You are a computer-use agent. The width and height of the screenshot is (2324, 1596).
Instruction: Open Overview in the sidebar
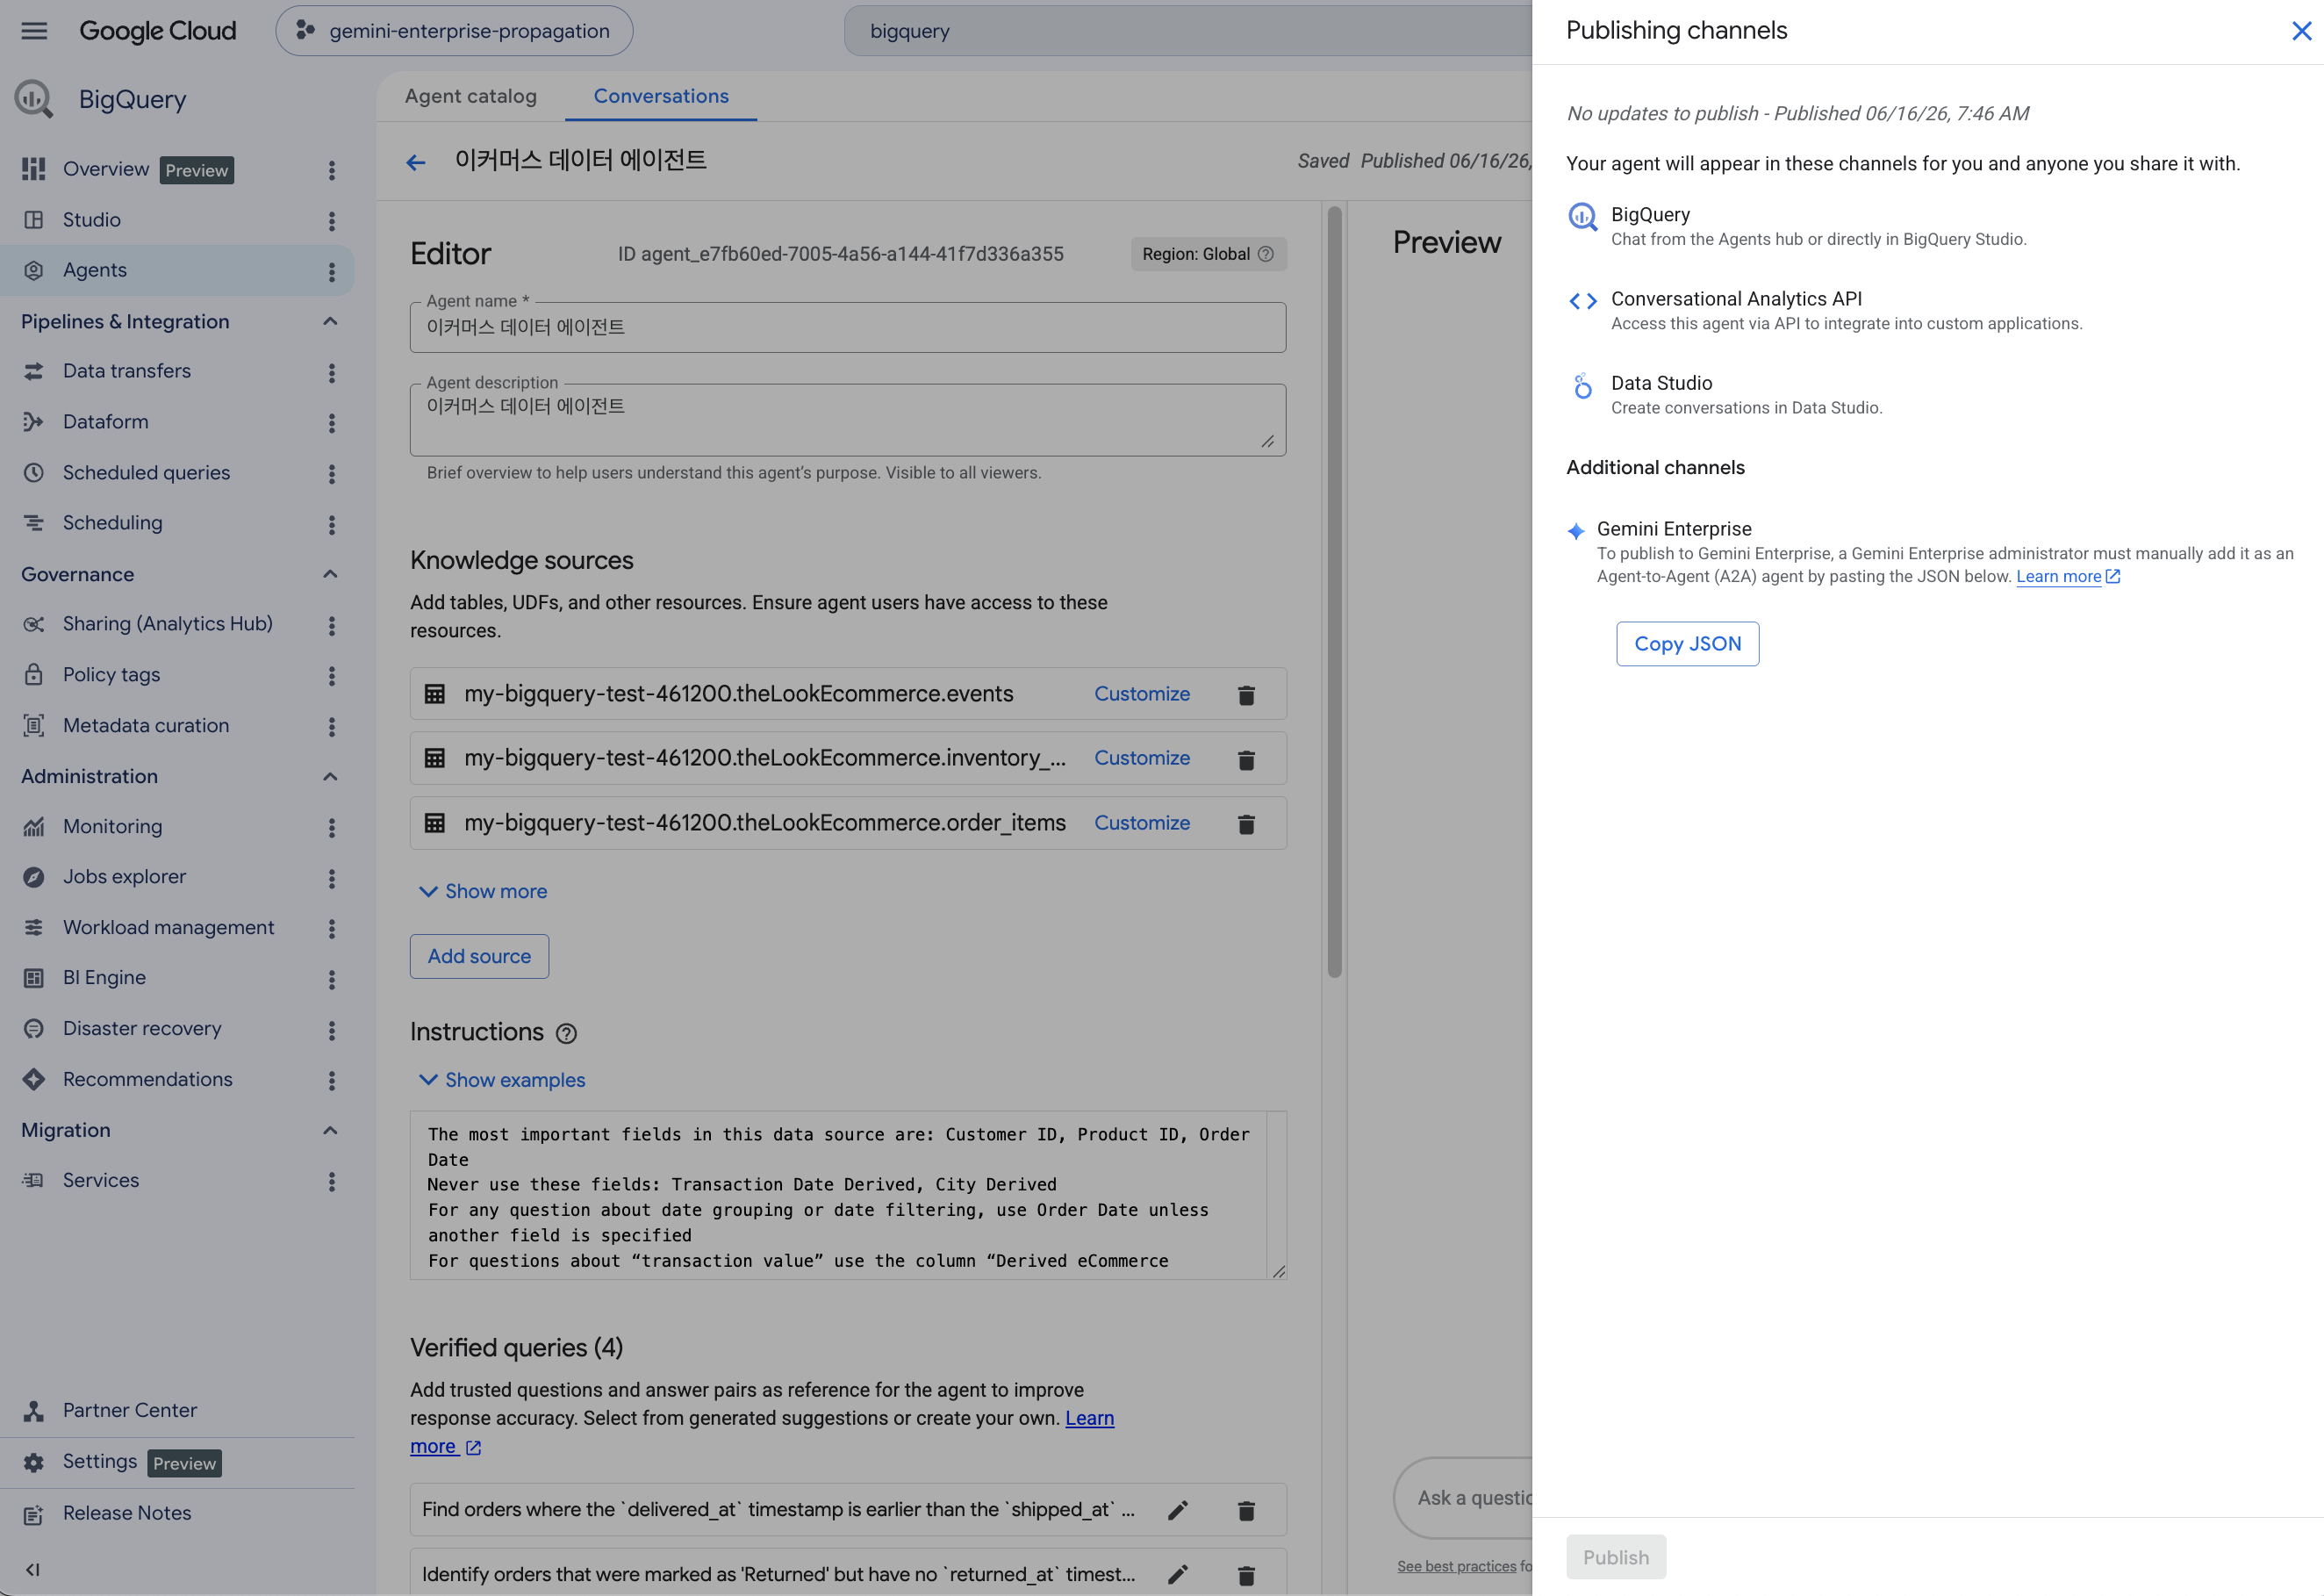[106, 169]
